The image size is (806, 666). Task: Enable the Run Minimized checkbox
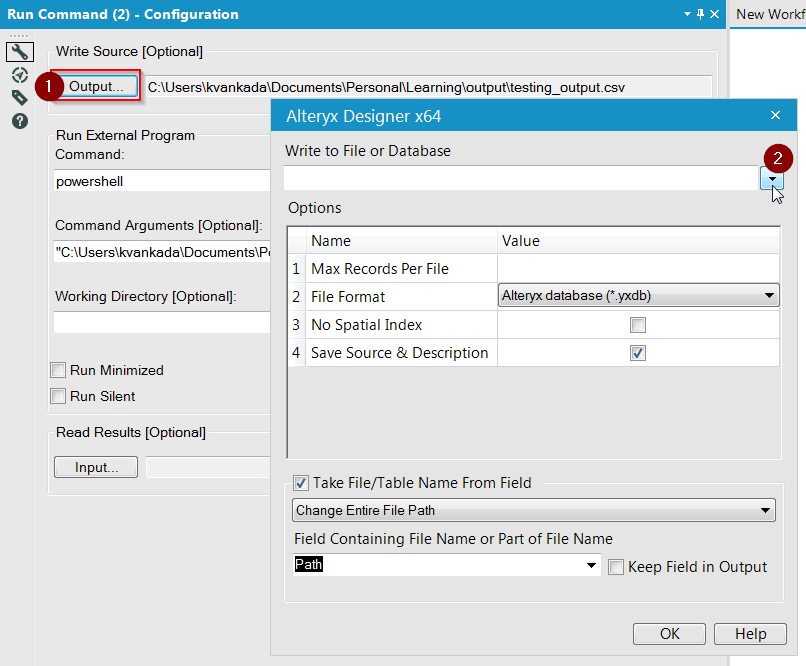click(x=57, y=370)
